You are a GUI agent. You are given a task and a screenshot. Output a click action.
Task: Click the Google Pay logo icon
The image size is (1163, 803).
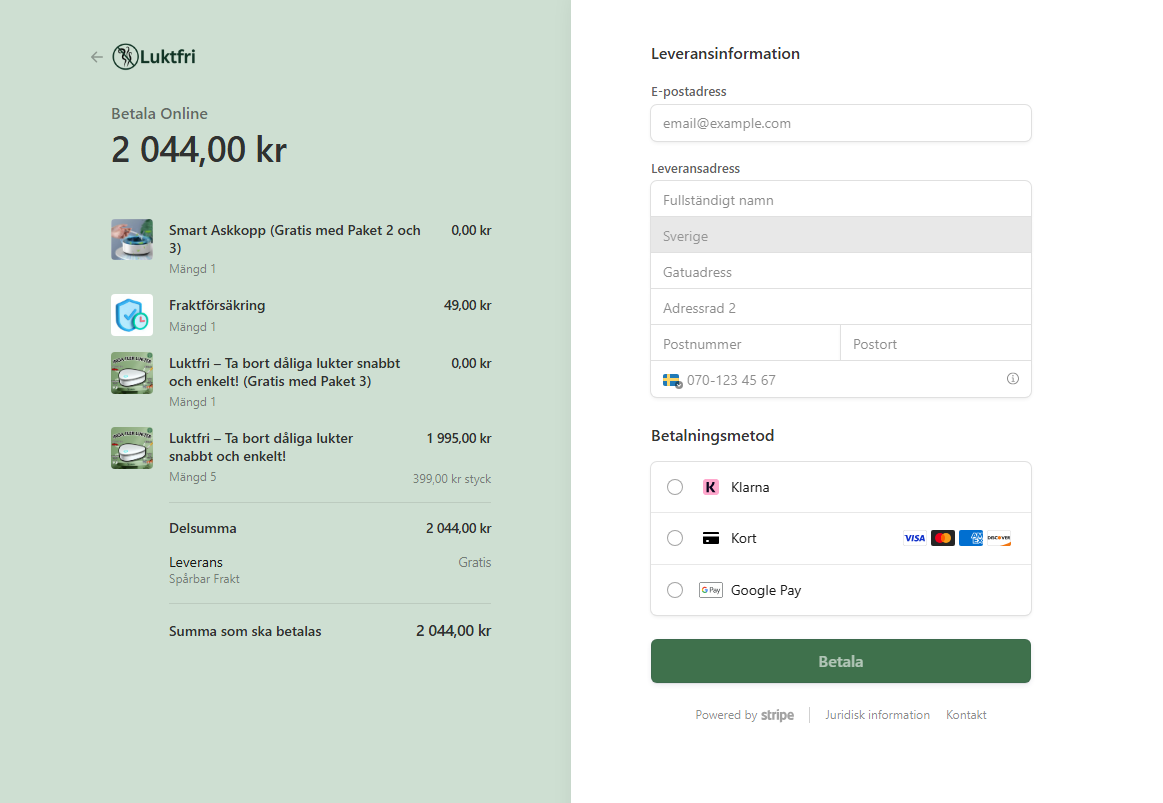(711, 590)
